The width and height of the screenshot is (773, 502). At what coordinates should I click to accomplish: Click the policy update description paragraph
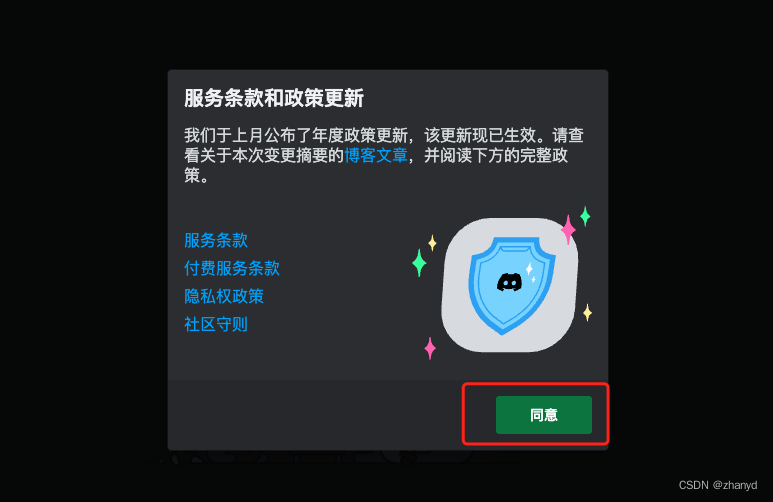pyautogui.click(x=384, y=155)
